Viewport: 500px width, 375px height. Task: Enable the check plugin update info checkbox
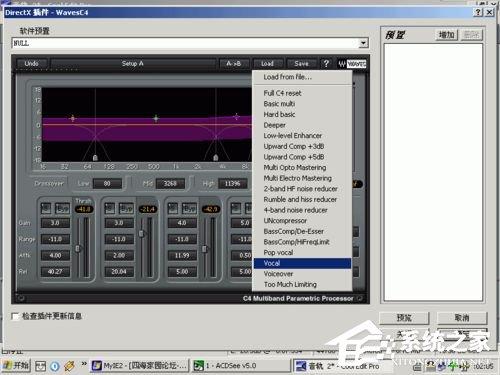(x=15, y=316)
